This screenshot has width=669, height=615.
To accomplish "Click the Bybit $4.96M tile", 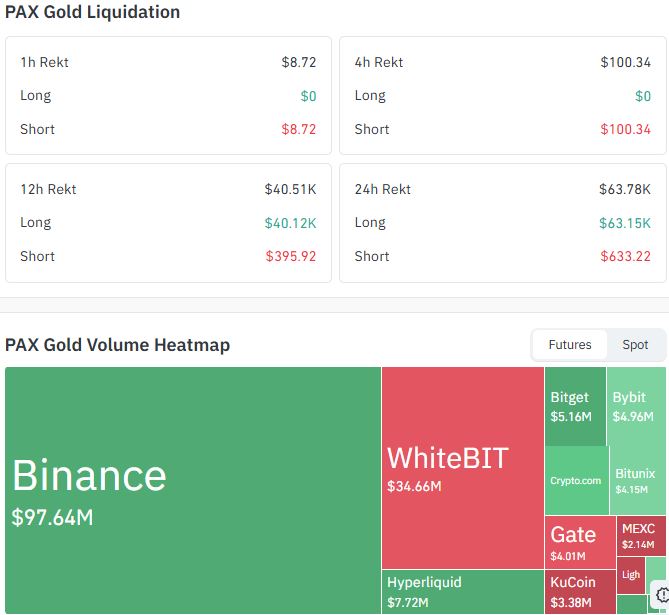I will pos(636,406).
